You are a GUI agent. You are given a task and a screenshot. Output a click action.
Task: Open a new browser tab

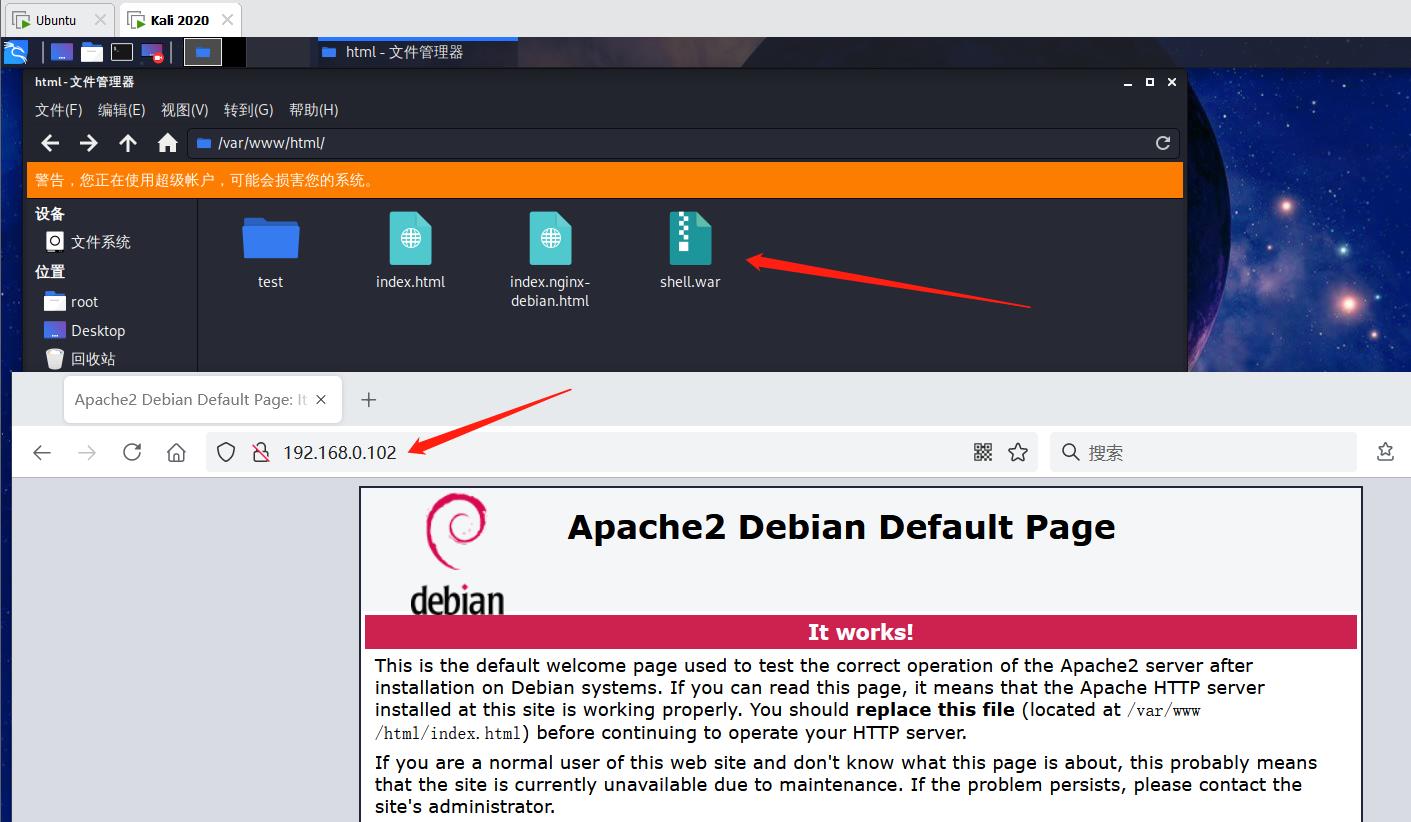click(x=369, y=400)
